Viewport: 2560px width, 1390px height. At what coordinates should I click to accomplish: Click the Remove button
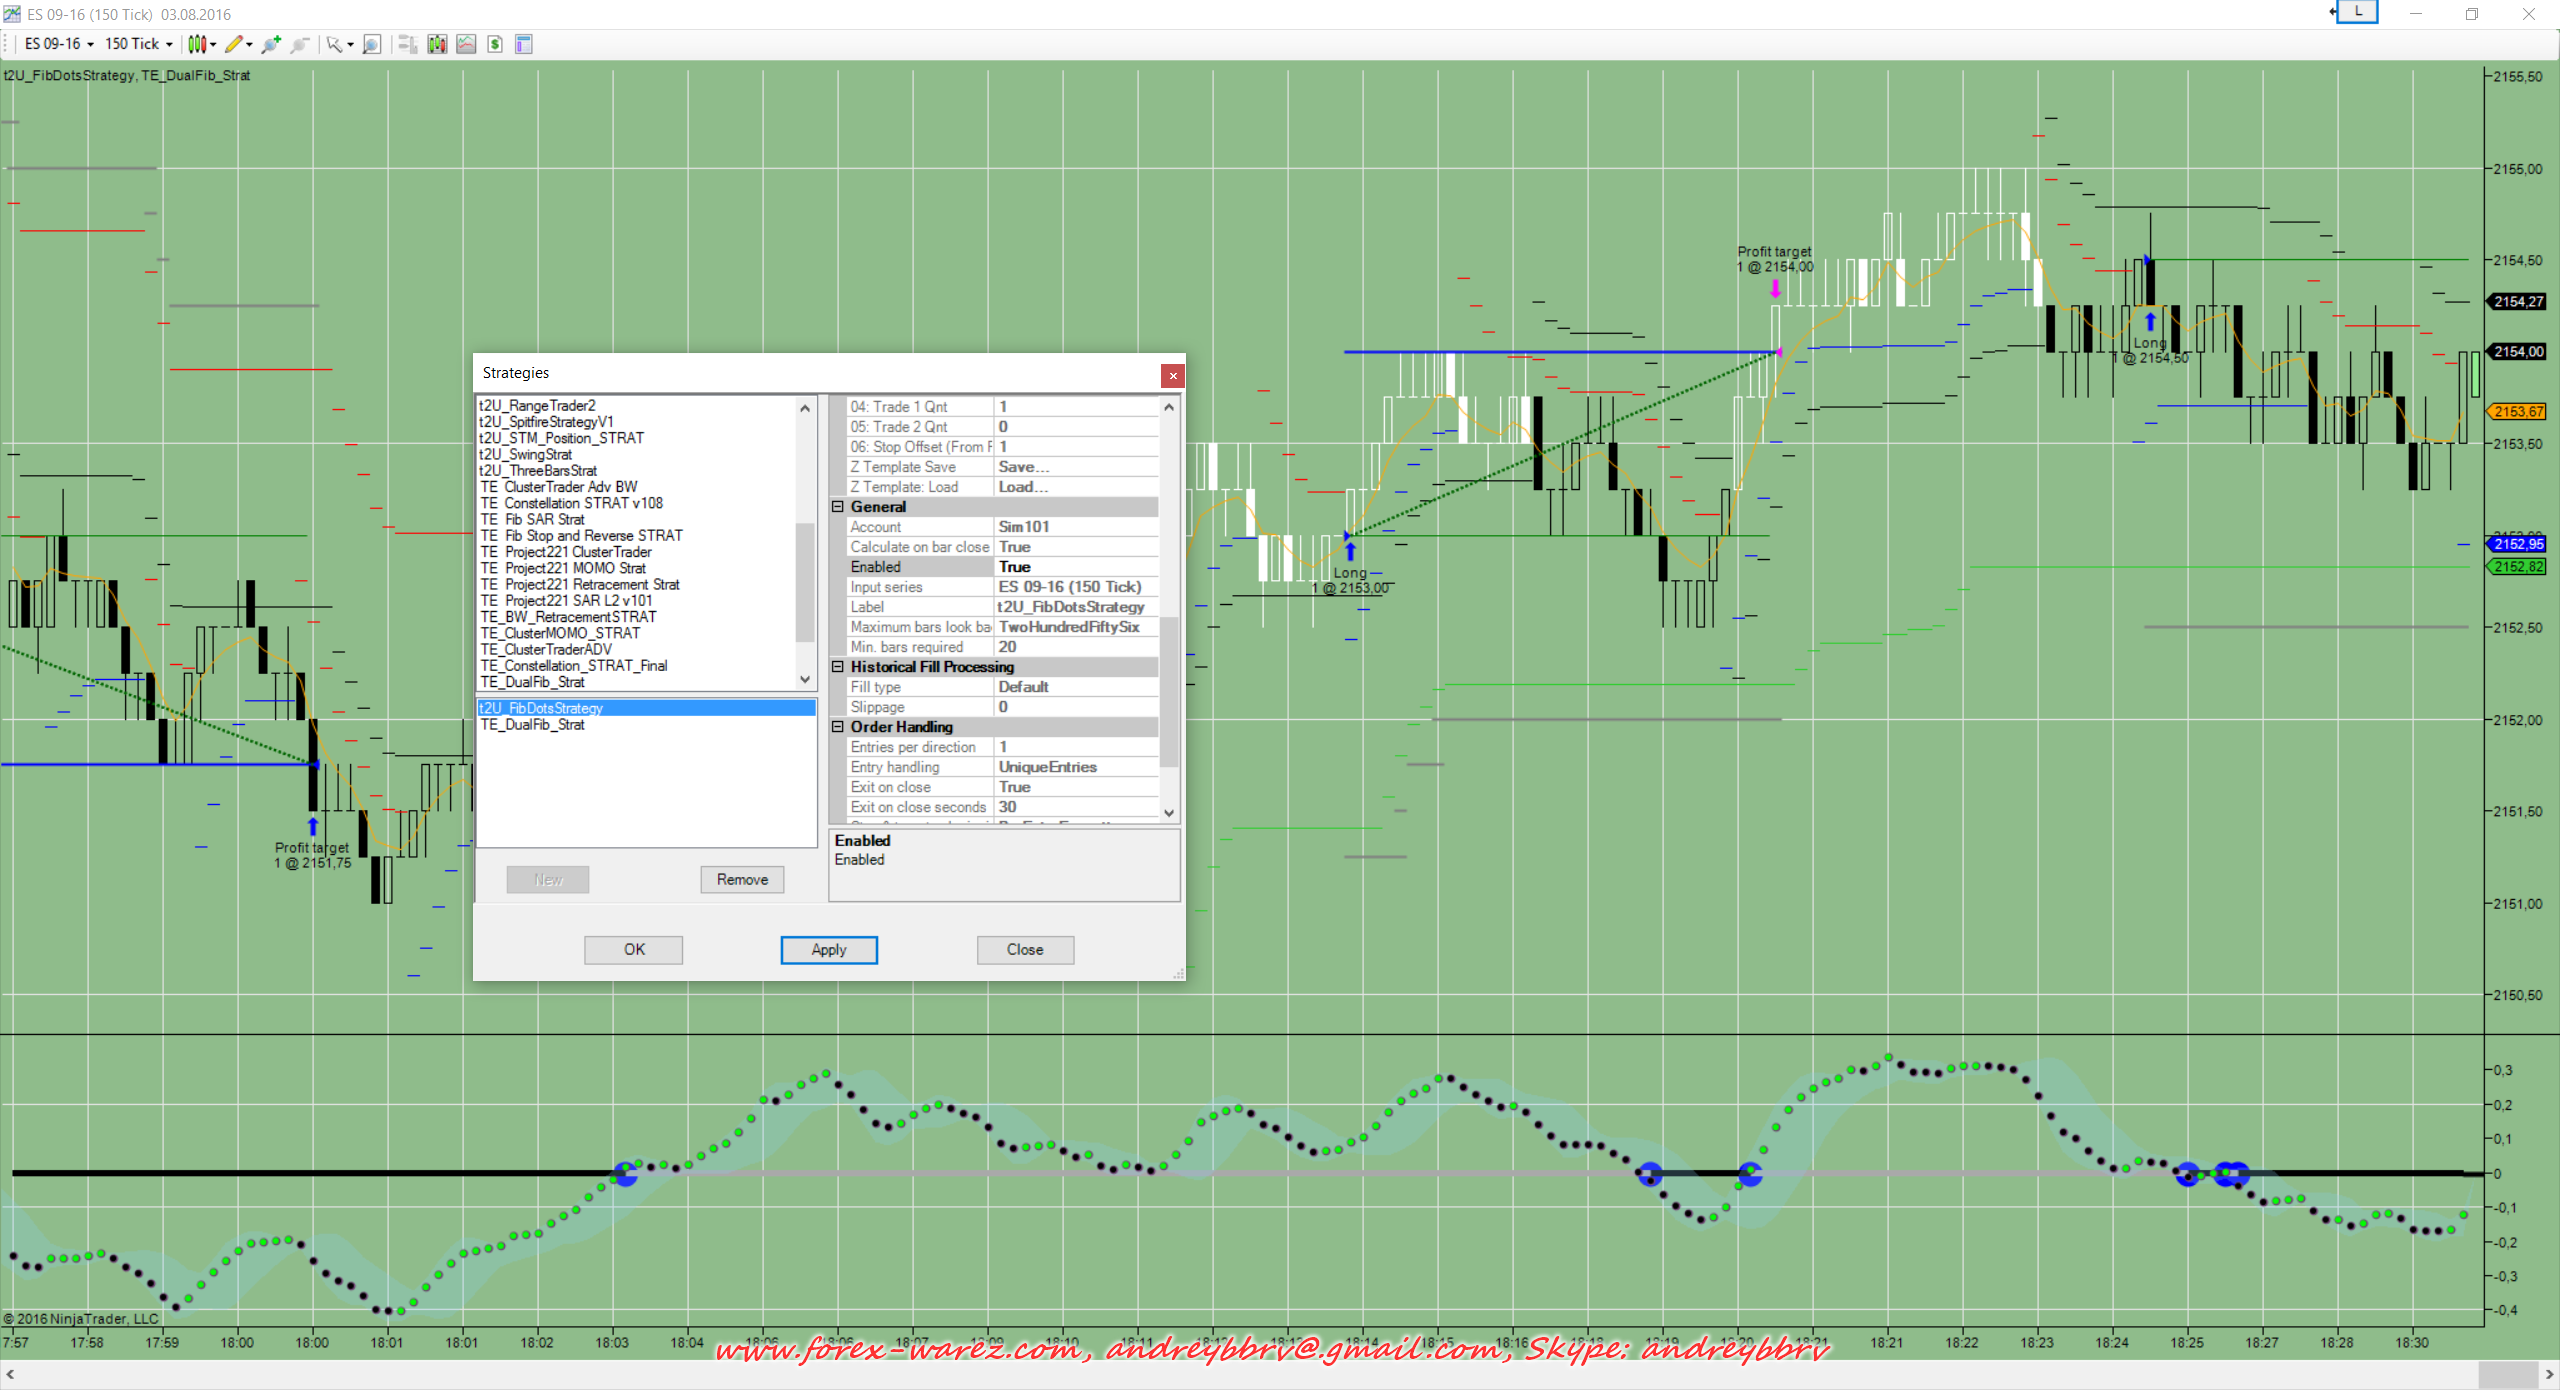point(742,880)
